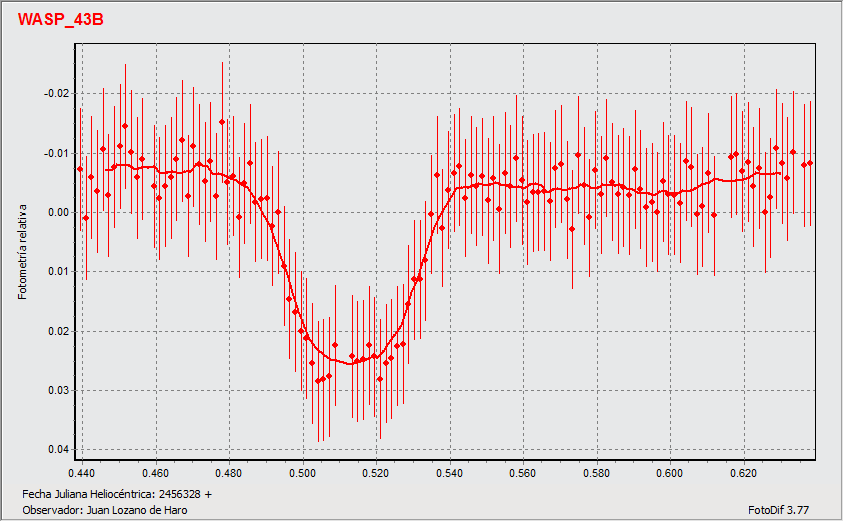
Task: Select the 0.440 x-axis tick label
Action: tap(81, 471)
